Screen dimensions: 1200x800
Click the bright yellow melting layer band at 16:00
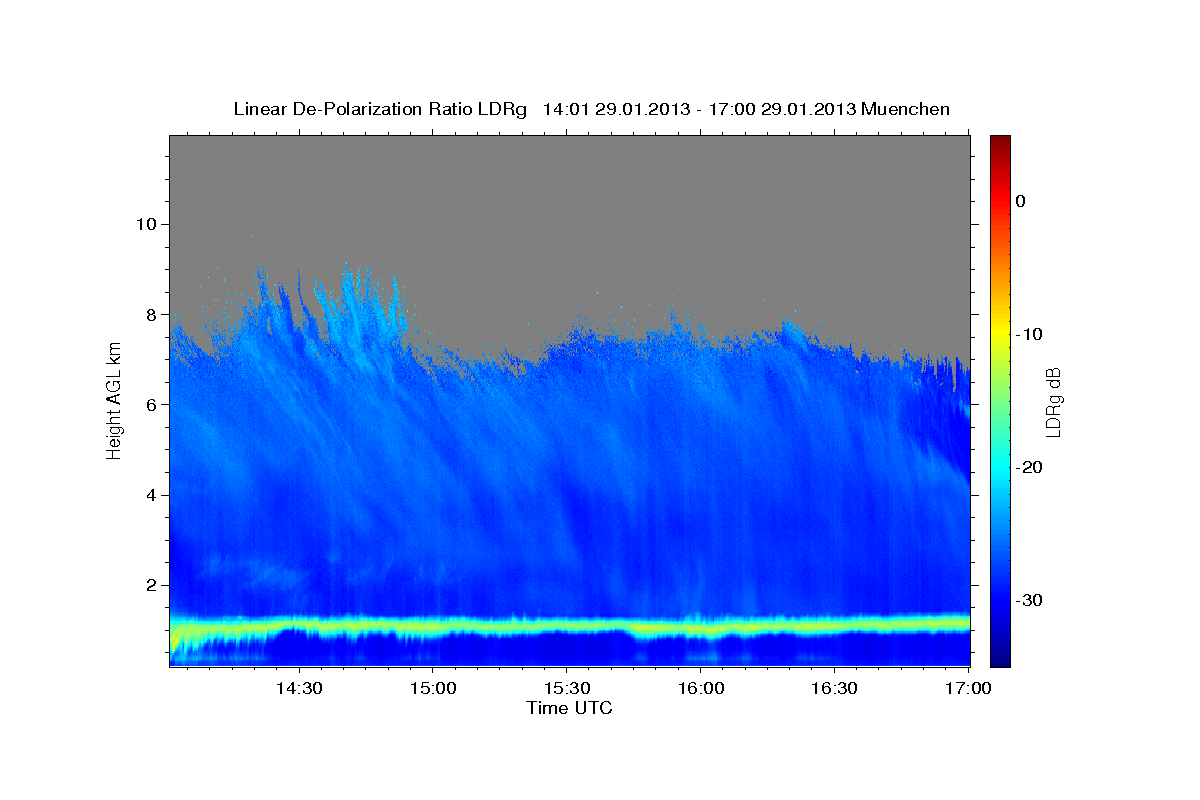click(x=700, y=628)
